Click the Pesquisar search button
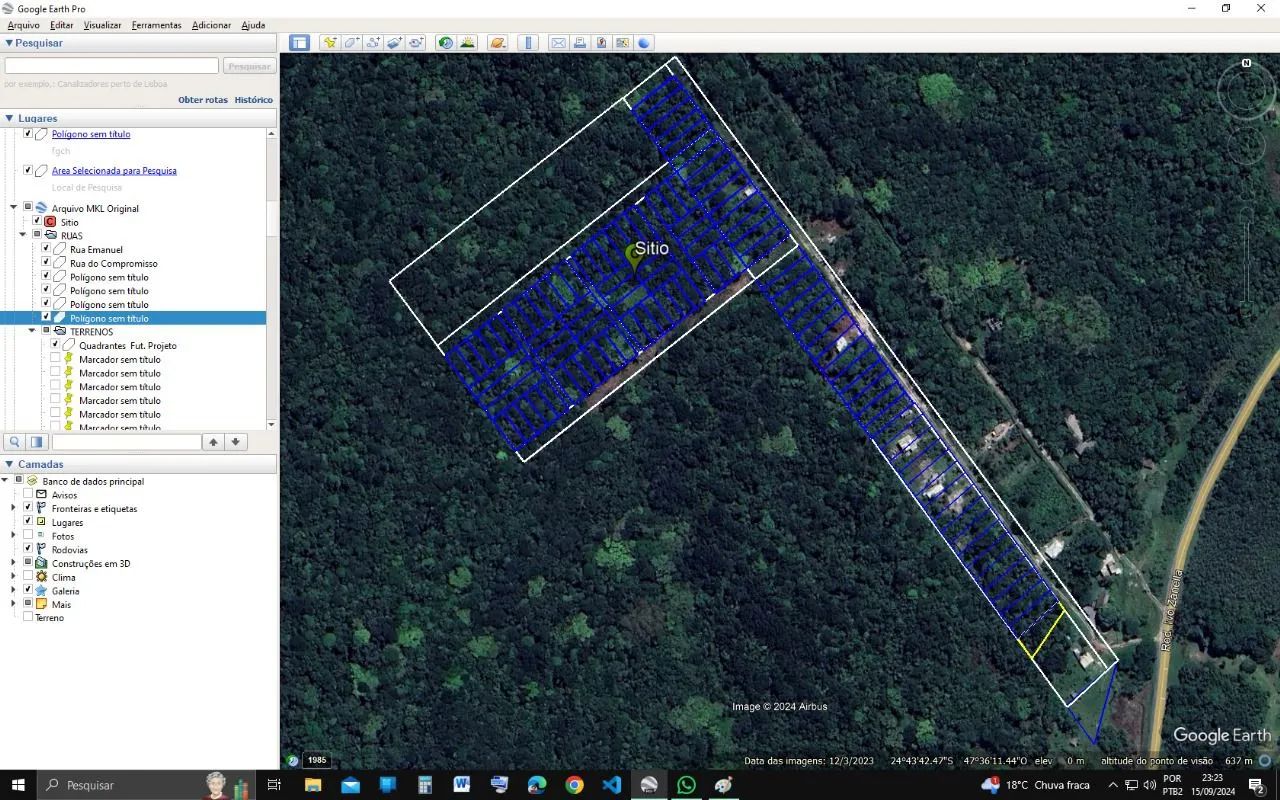The width and height of the screenshot is (1280, 800). (249, 66)
